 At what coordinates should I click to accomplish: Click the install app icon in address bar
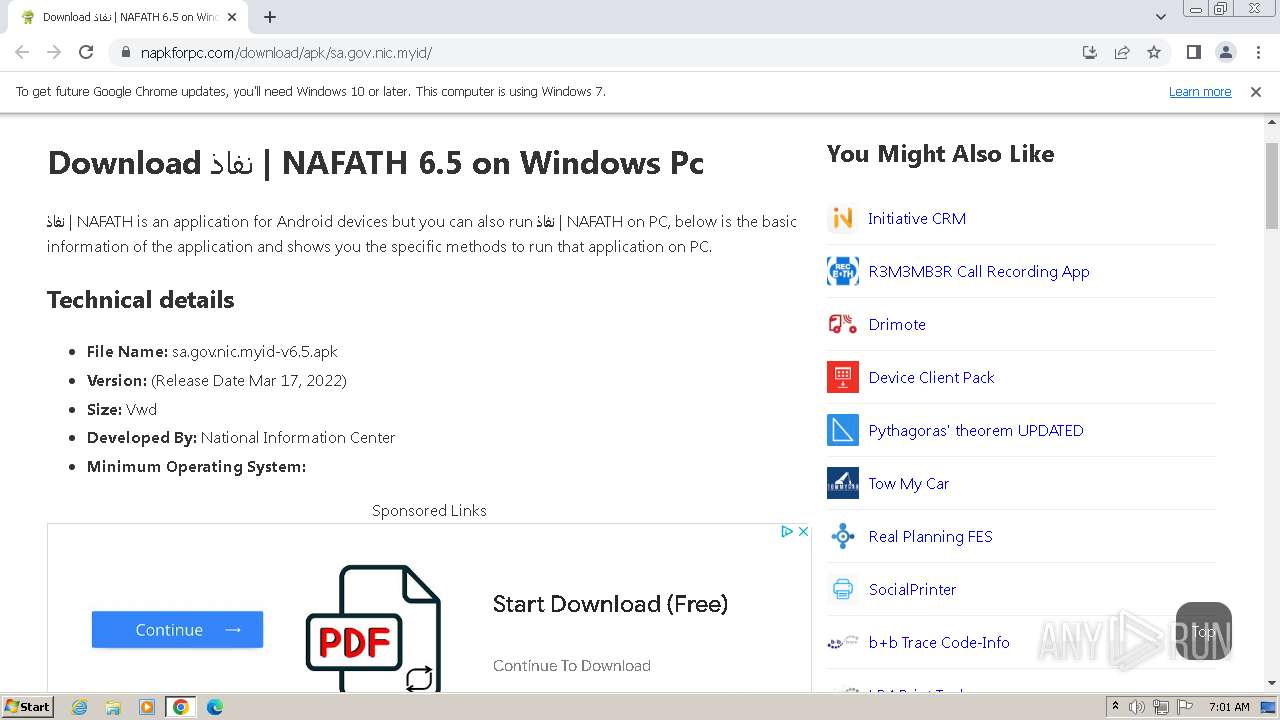1090,52
